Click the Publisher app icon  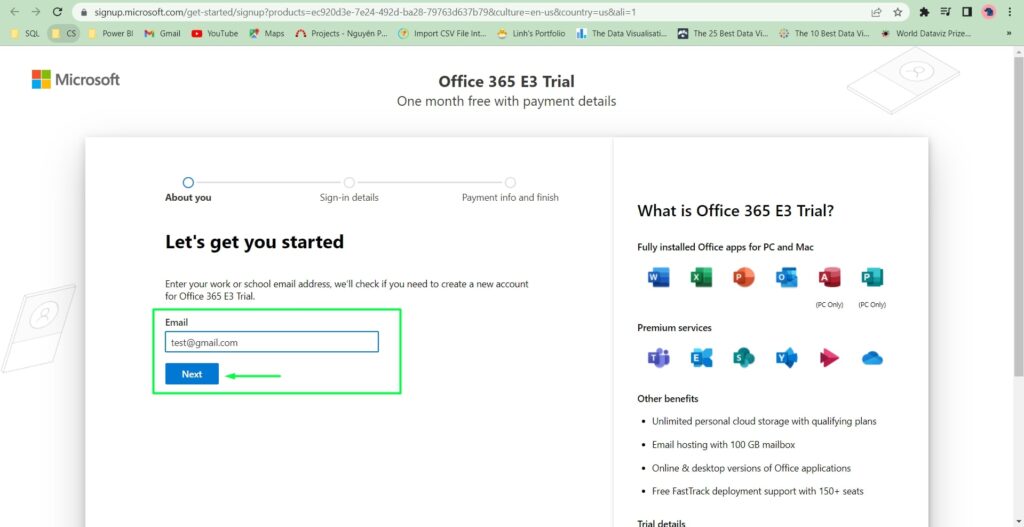coord(872,278)
